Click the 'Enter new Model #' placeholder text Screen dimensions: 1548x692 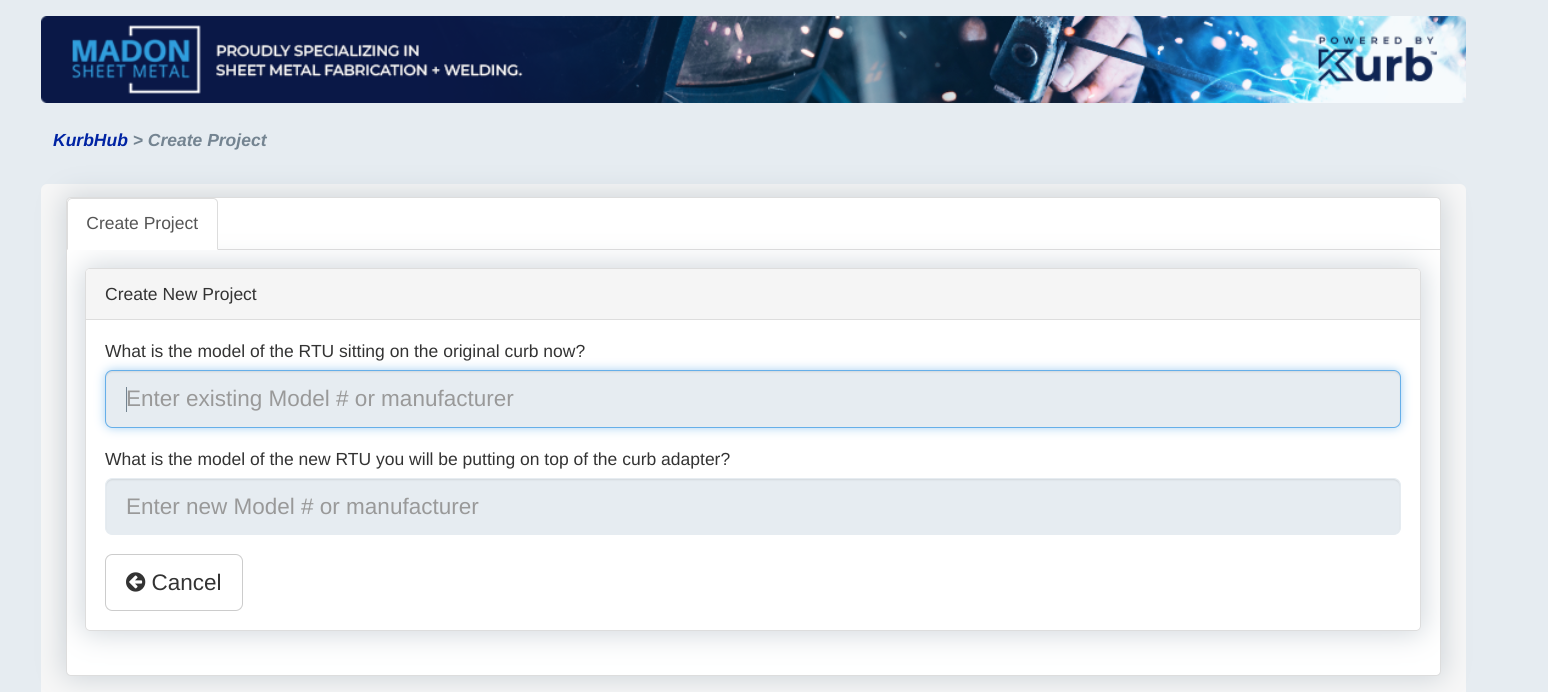click(x=302, y=507)
